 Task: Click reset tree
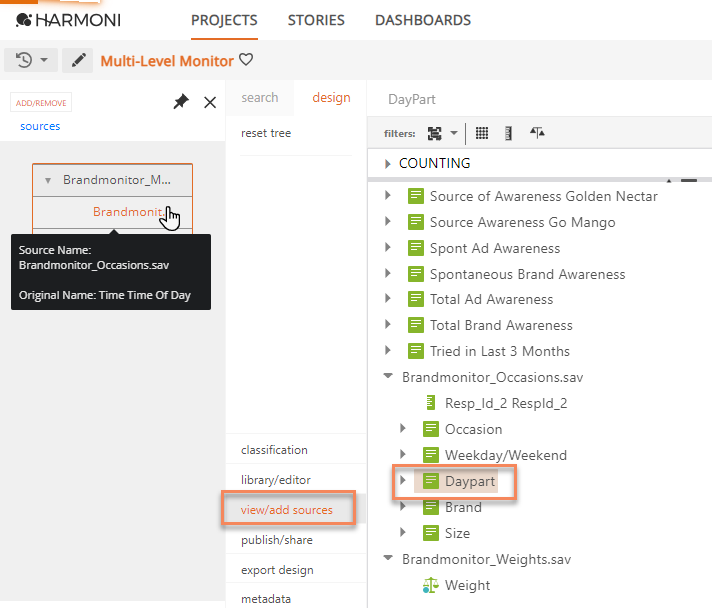266,133
